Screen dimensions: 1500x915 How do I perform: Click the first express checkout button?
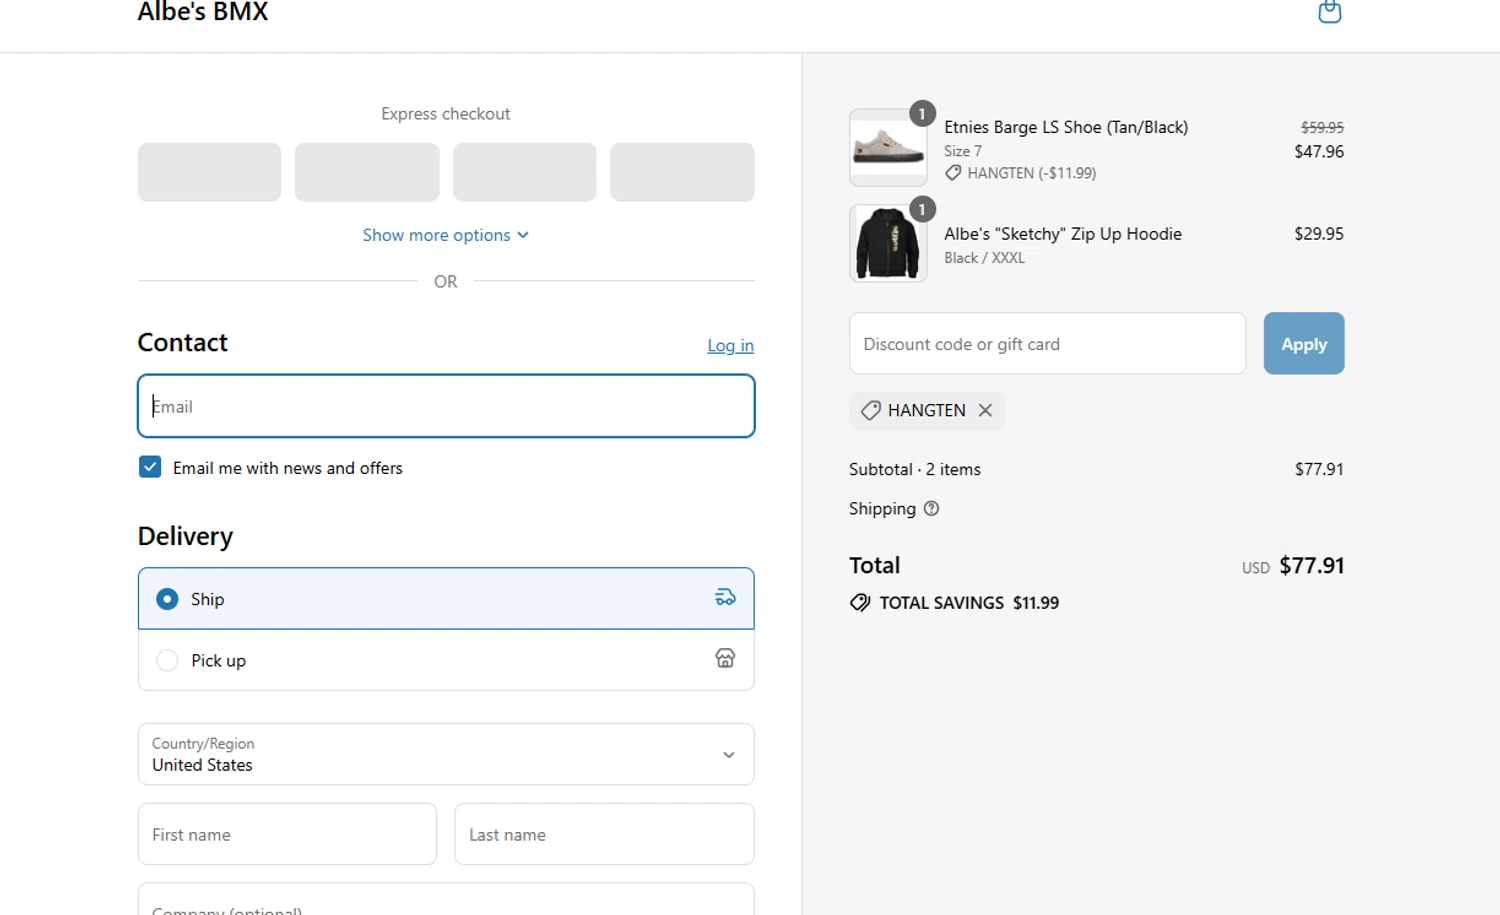click(x=209, y=172)
